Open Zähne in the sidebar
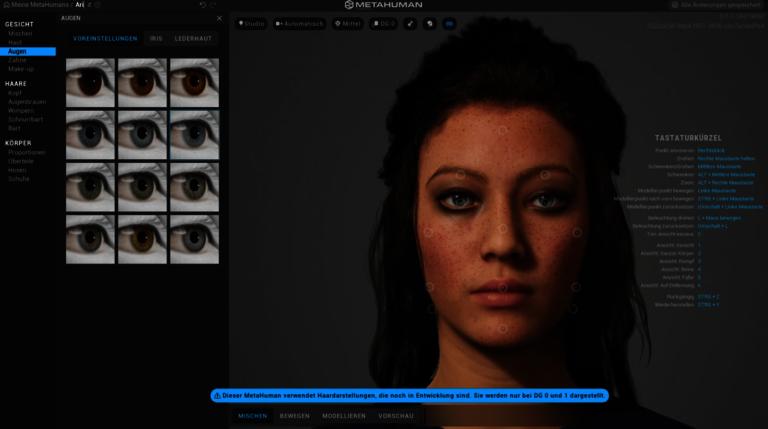The image size is (768, 429). coord(17,60)
